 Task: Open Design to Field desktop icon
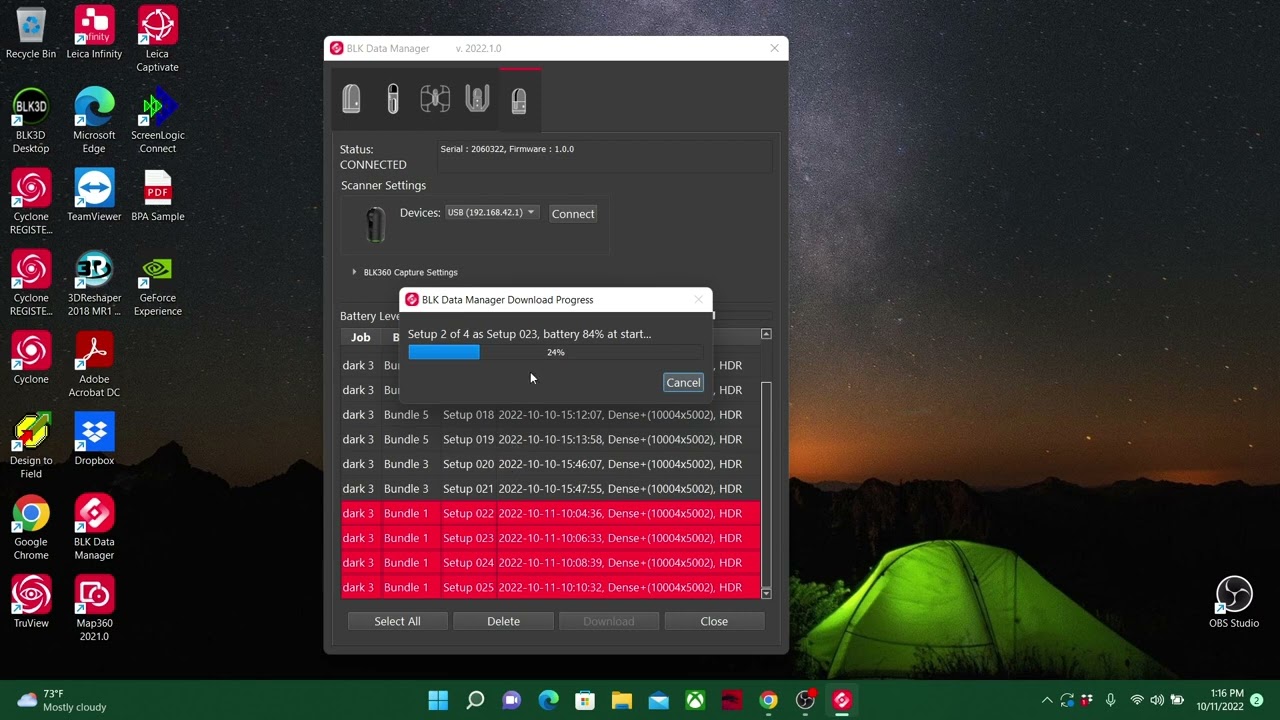[31, 446]
